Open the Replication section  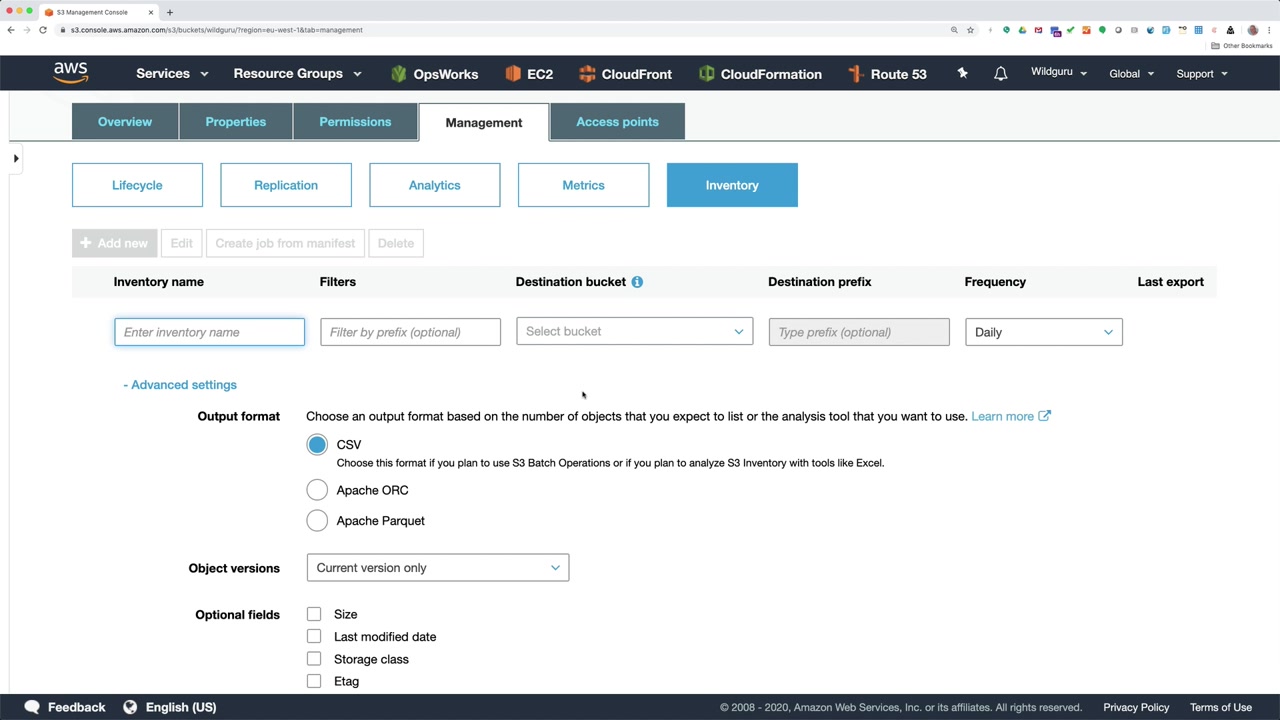click(x=286, y=185)
